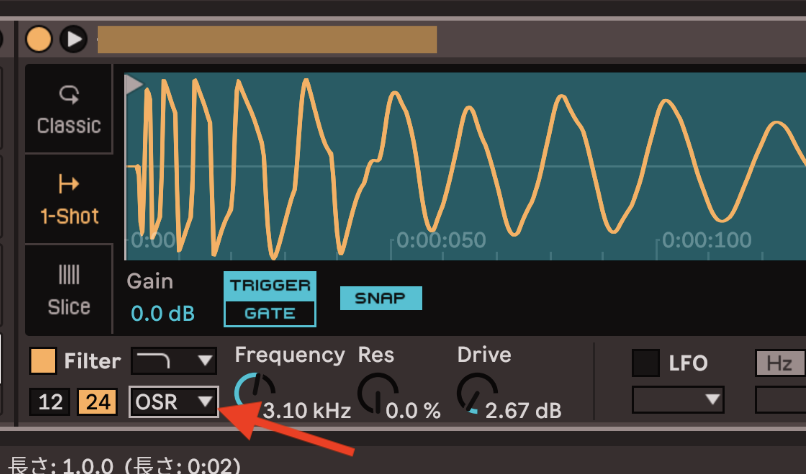Click the Gain label
Image resolution: width=806 pixels, height=474 pixels.
(150, 282)
